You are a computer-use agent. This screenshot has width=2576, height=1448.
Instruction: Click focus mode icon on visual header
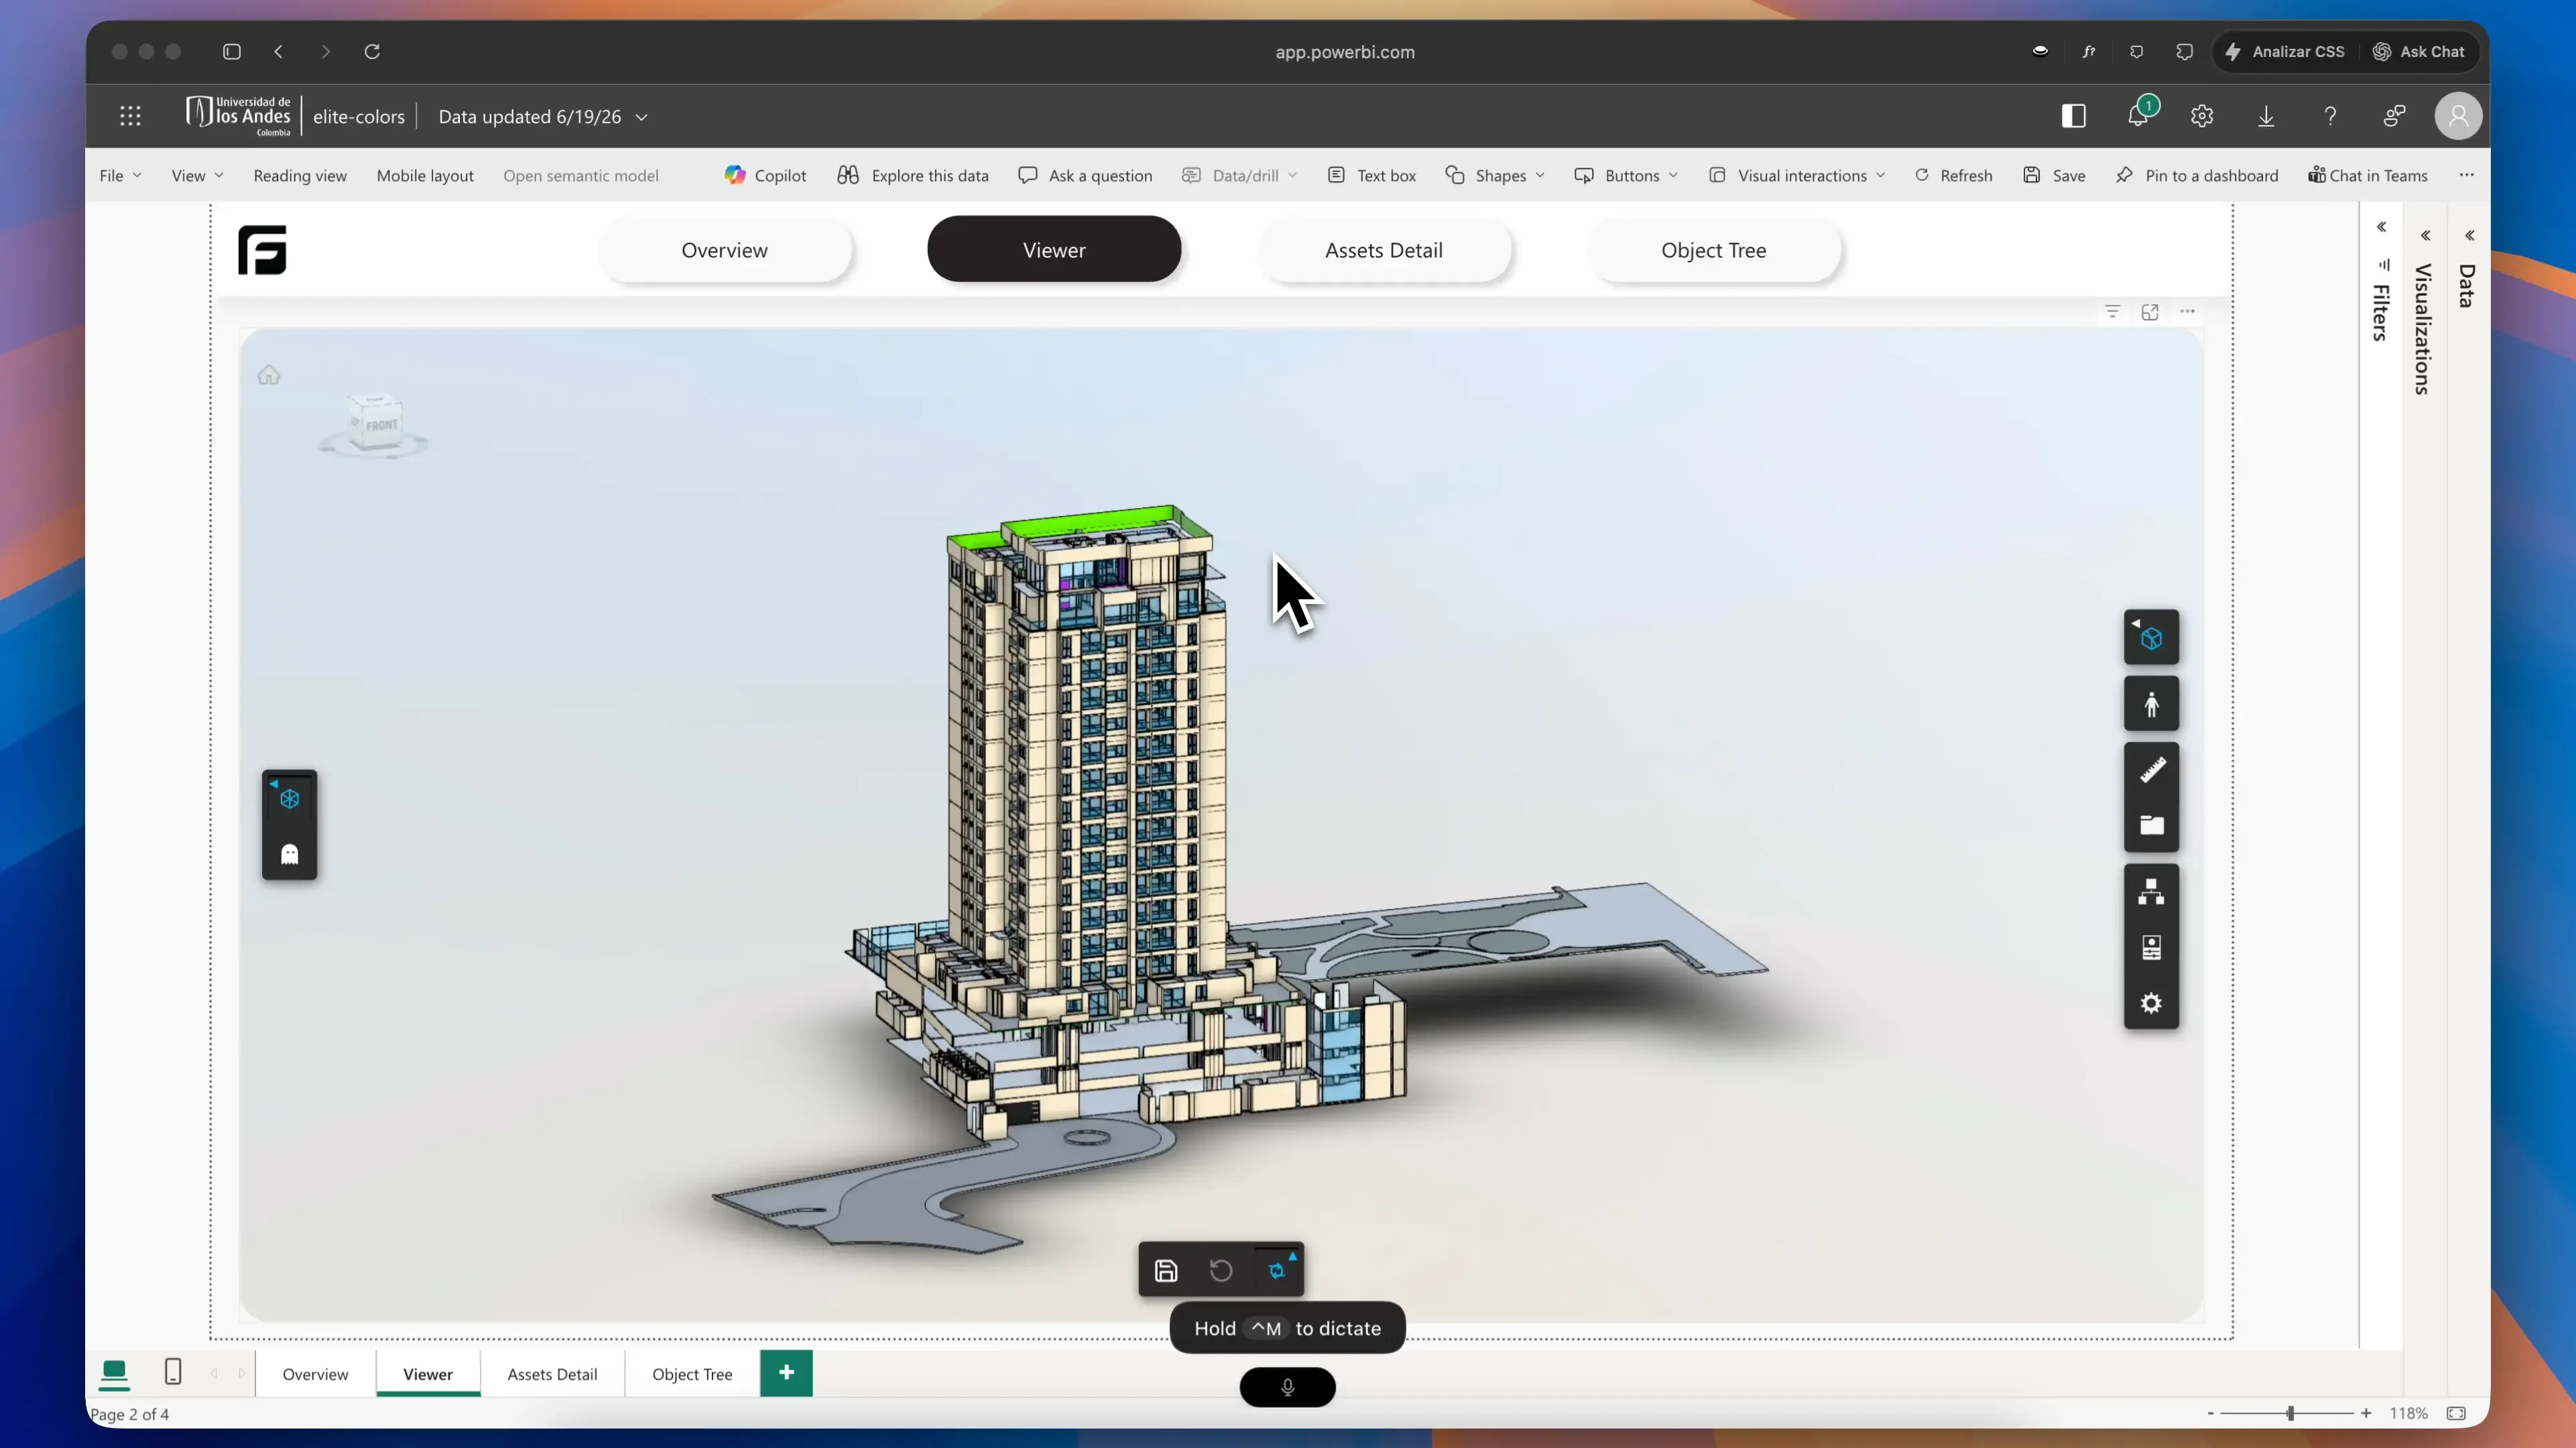[x=2150, y=312]
